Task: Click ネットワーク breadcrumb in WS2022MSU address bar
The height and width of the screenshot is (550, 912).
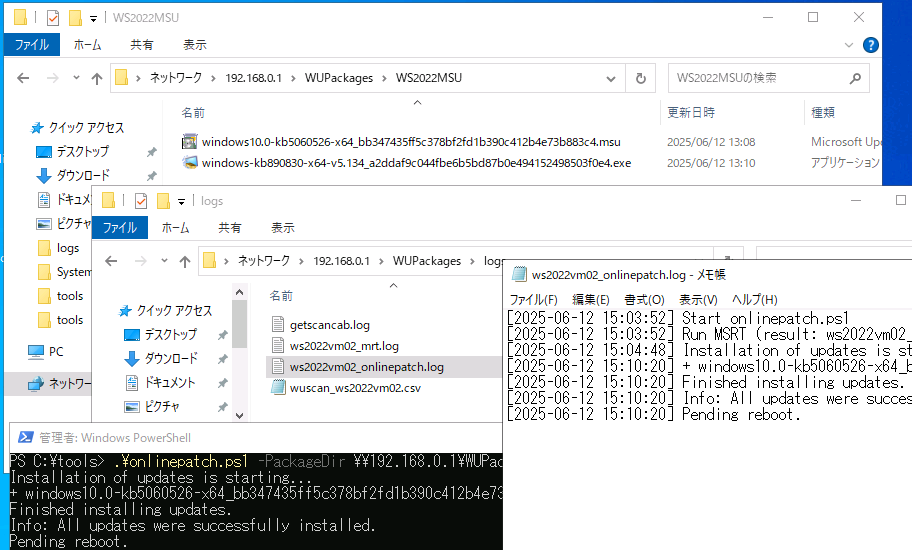Action: click(x=176, y=78)
